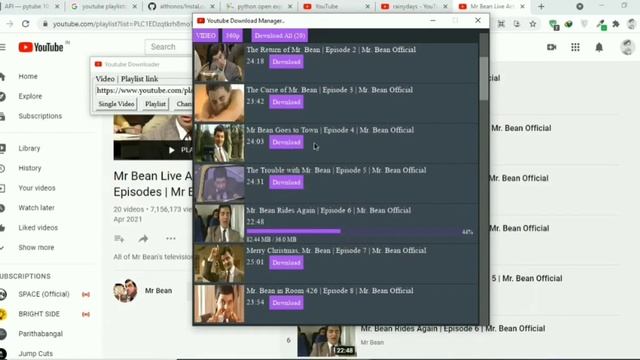Click the Mr Bean channel name link

coord(158,291)
